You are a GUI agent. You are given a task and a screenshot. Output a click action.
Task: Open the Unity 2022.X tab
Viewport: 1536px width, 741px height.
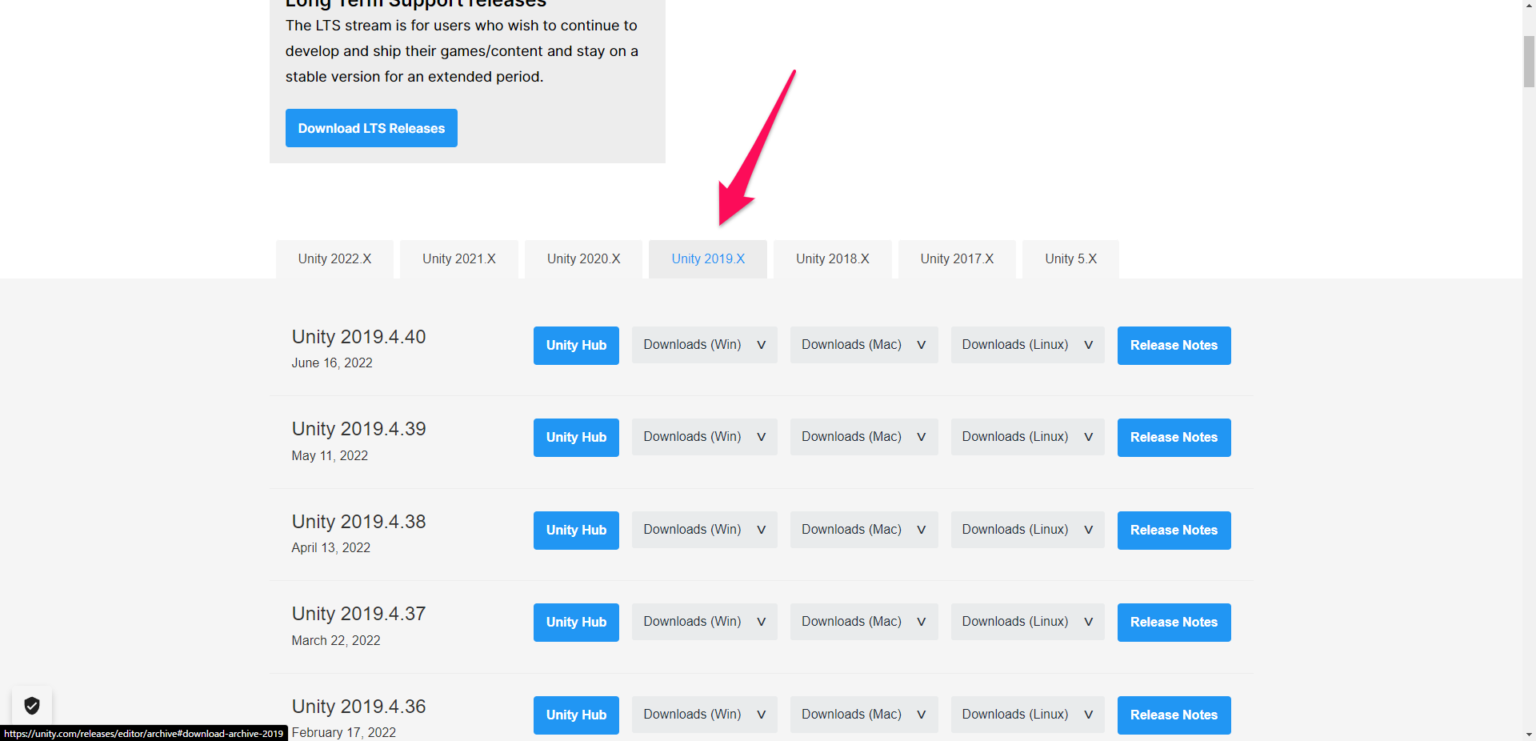click(x=334, y=259)
